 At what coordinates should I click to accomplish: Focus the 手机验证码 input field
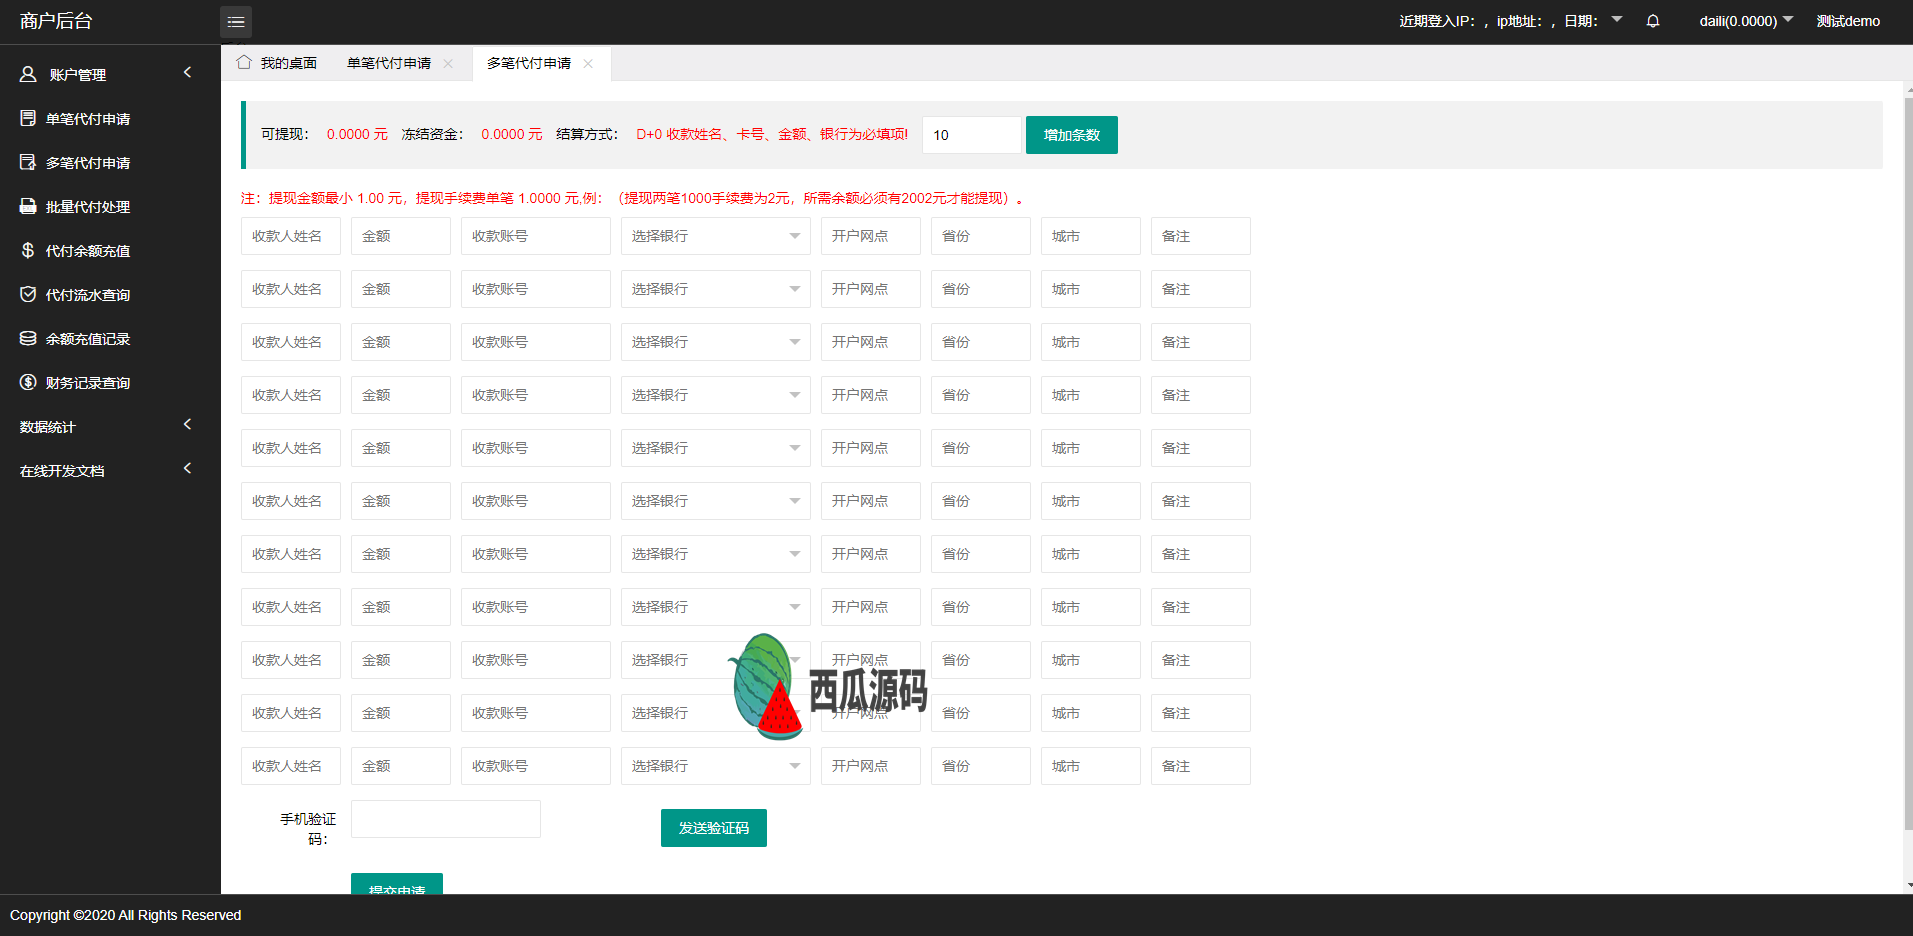click(446, 819)
